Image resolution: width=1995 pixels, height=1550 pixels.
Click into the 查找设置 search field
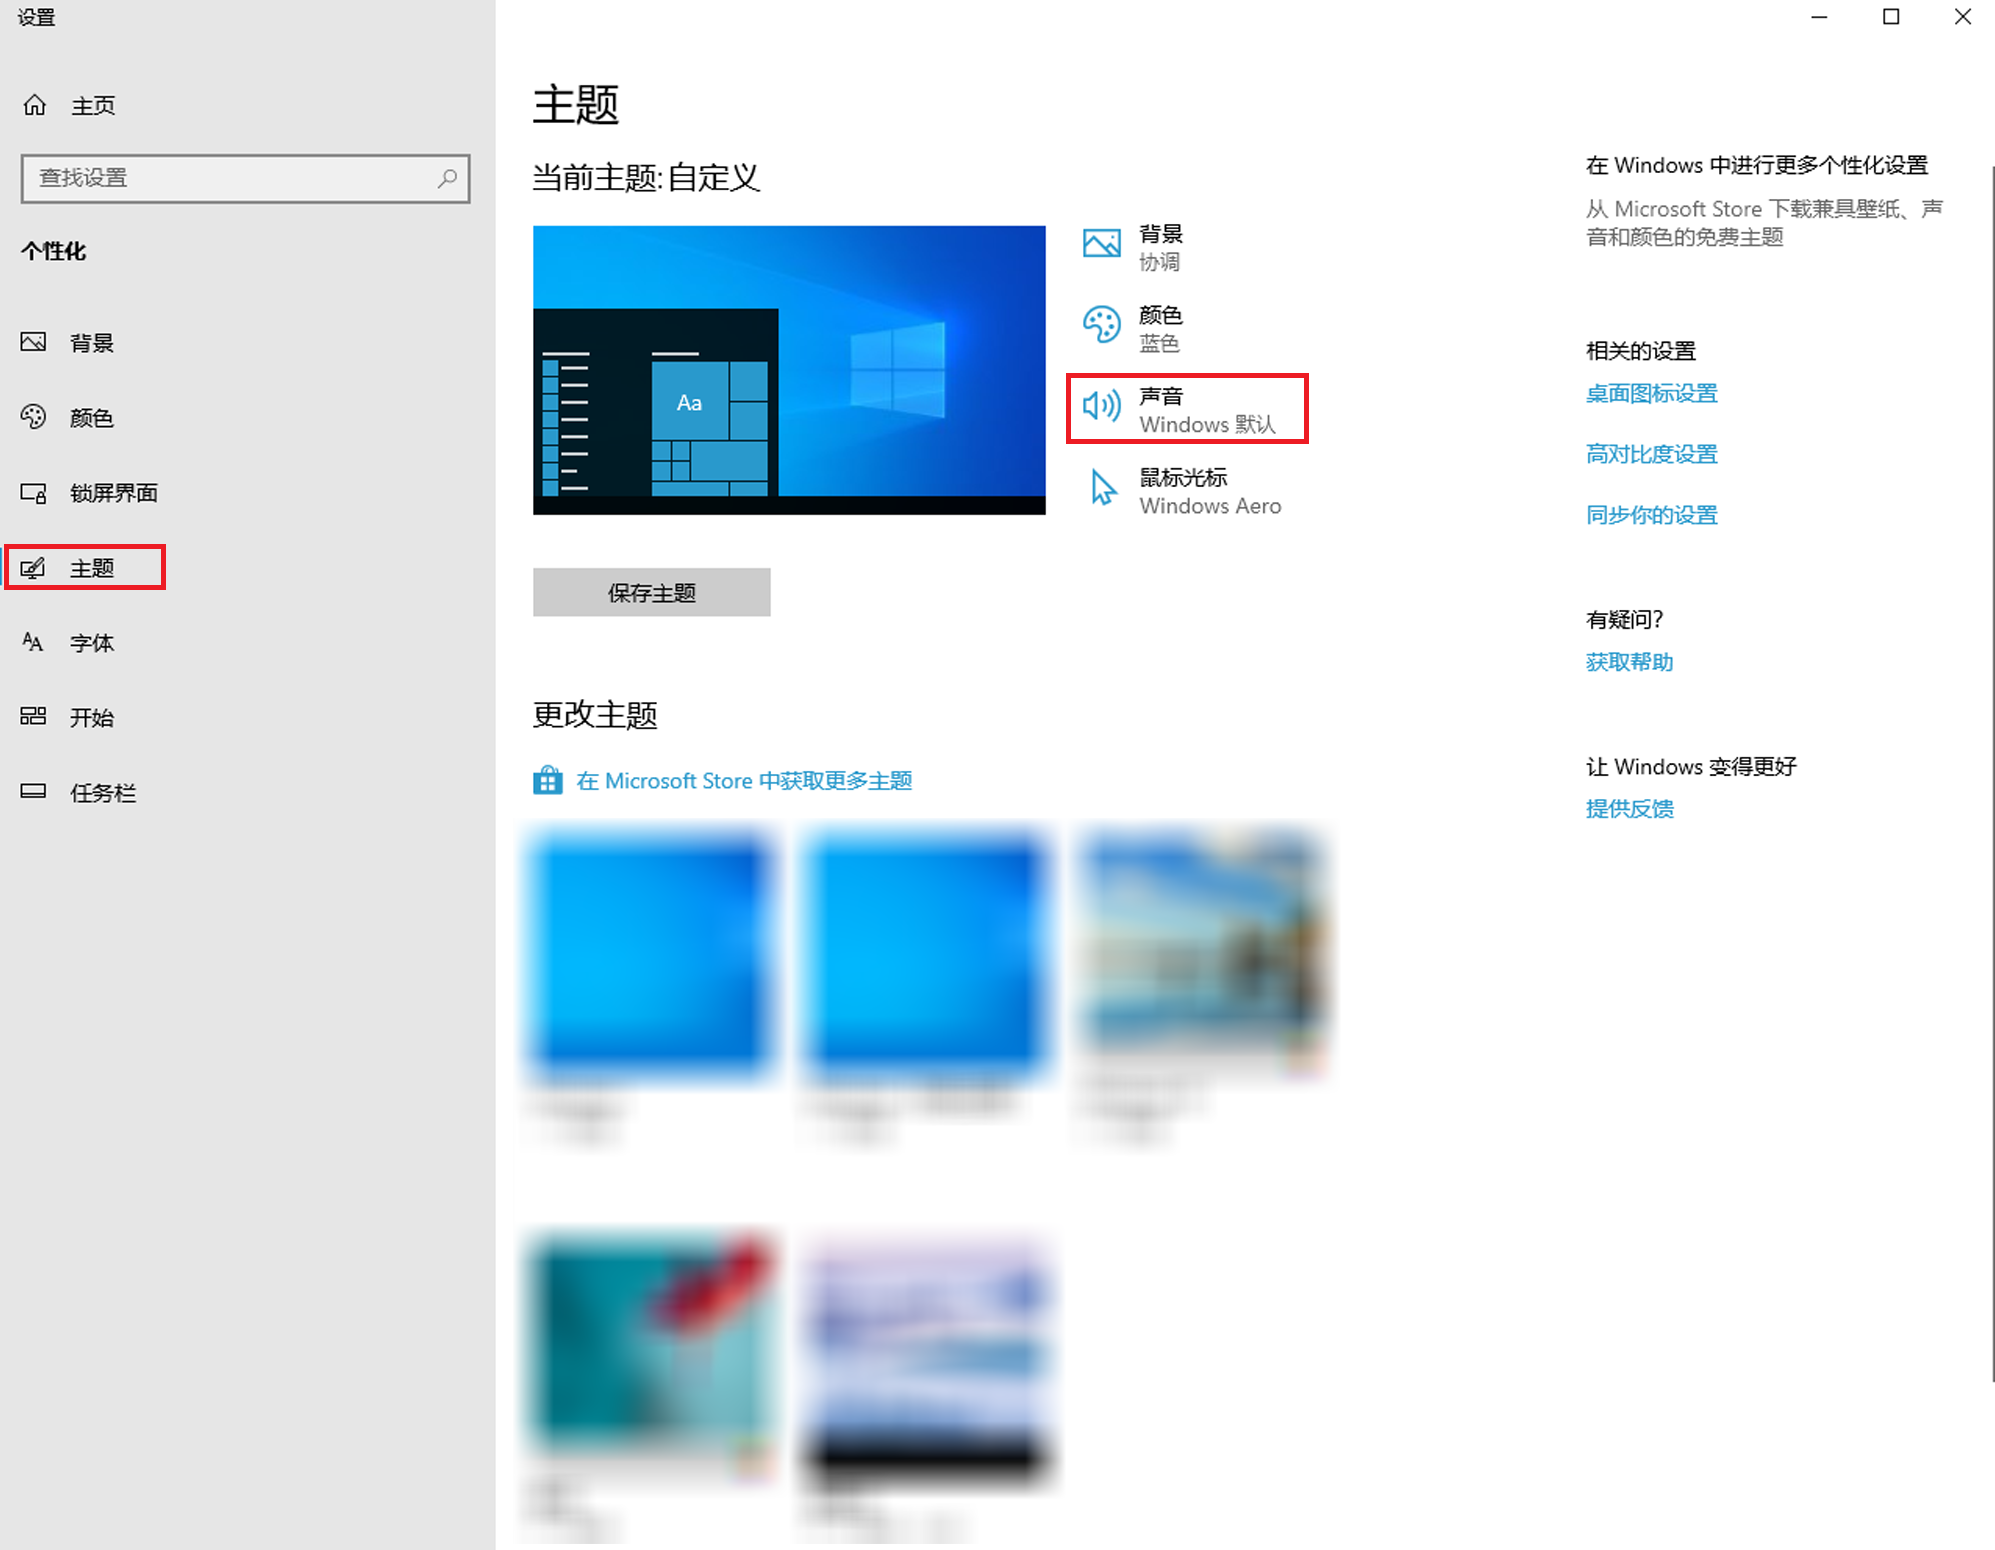pos(230,178)
